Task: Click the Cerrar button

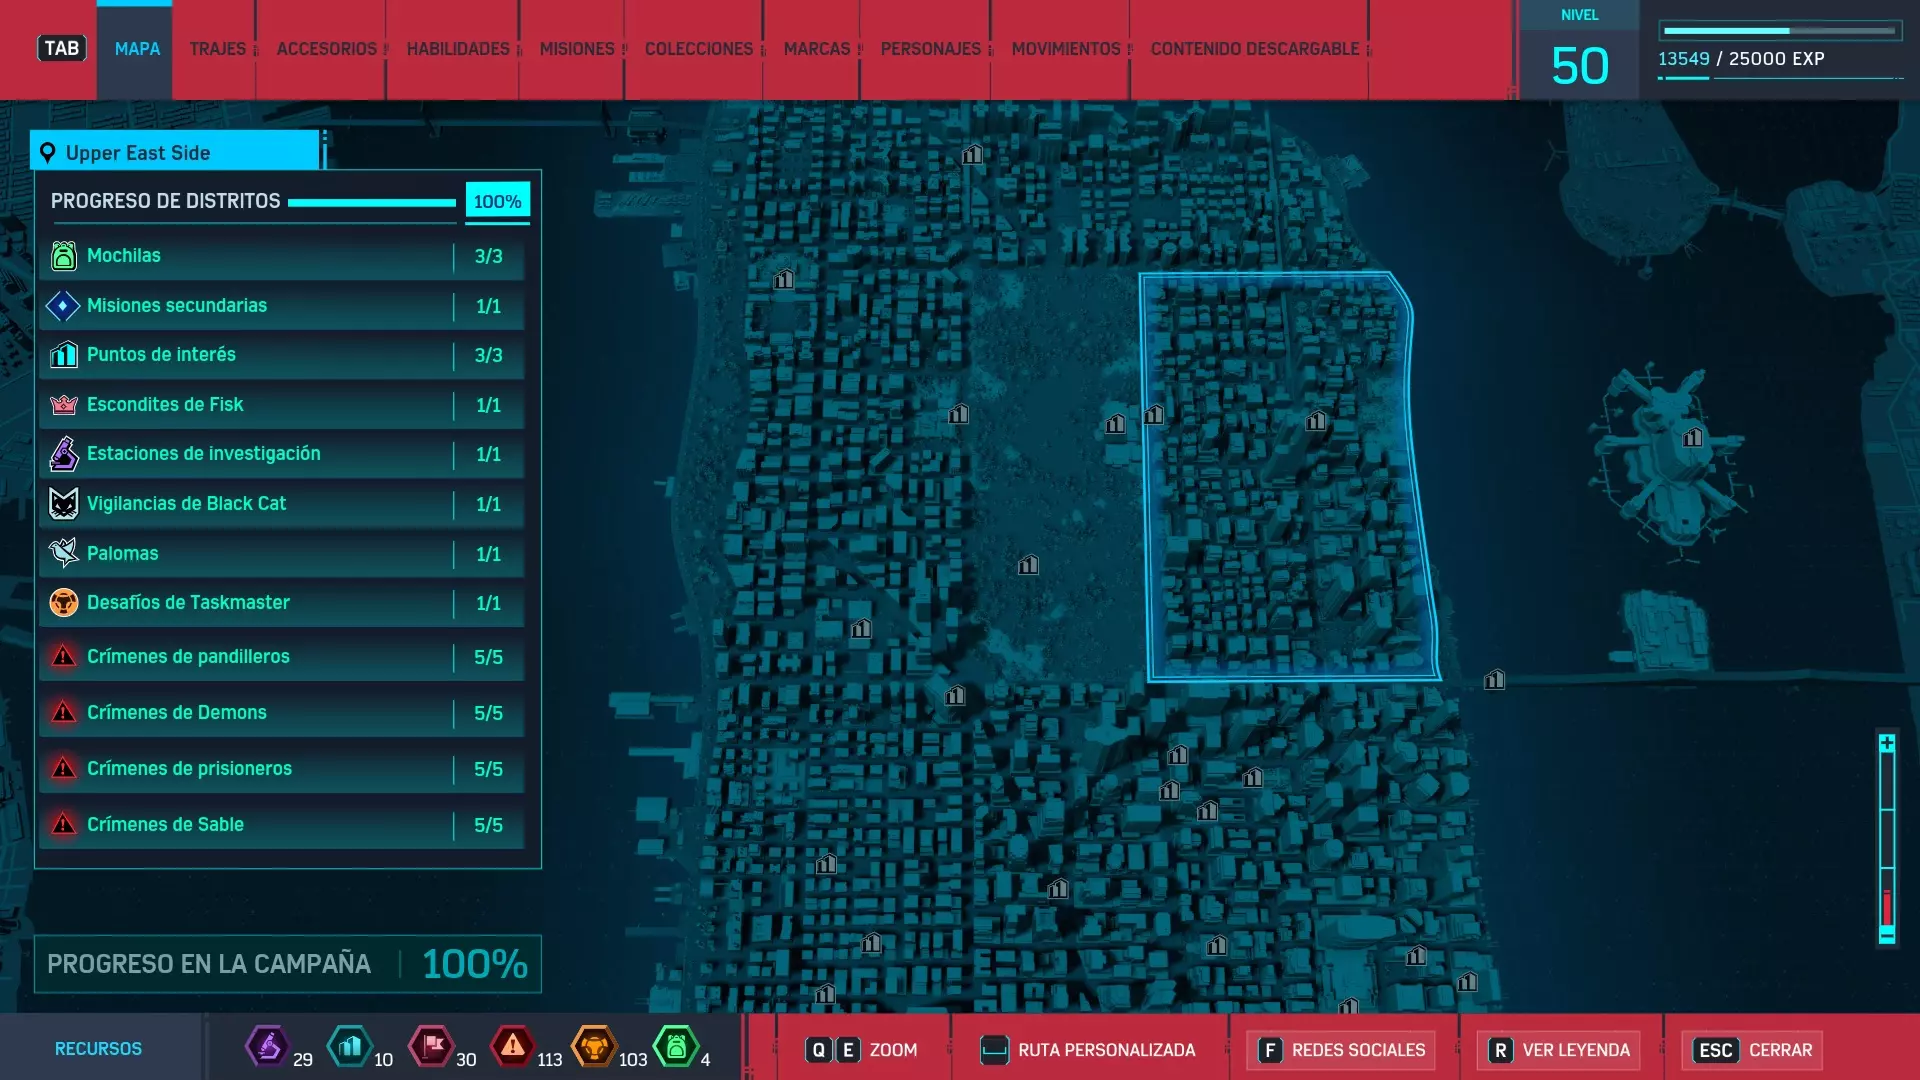Action: [x=1751, y=1050]
